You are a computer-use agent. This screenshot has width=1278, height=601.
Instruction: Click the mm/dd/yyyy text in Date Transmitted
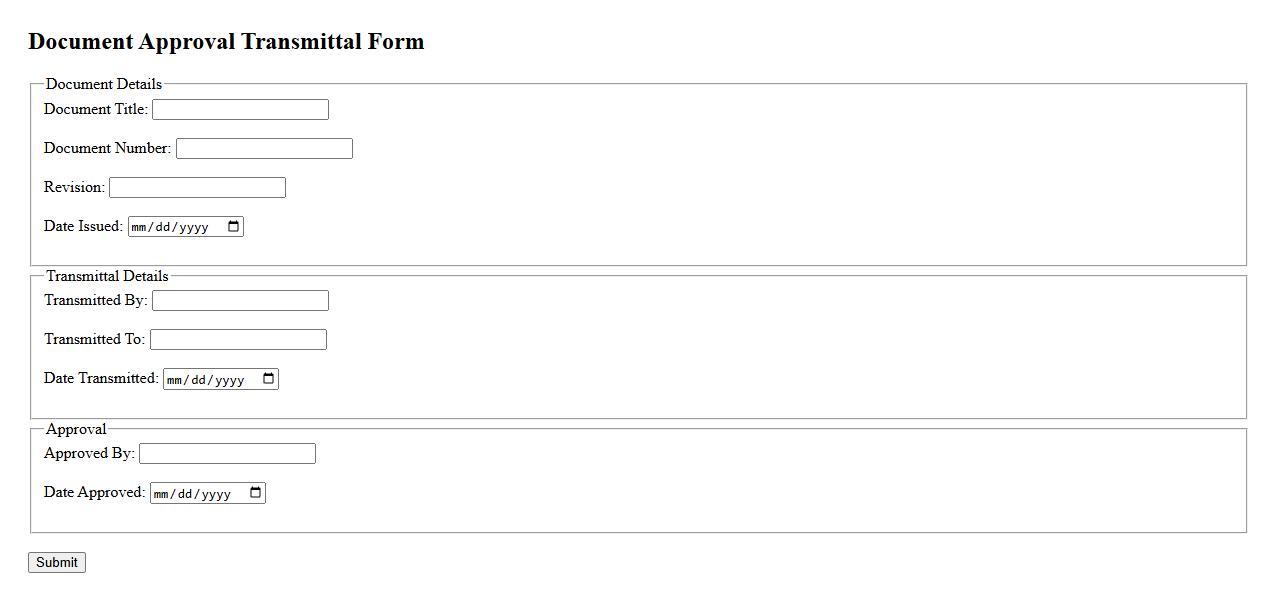pyautogui.click(x=205, y=380)
